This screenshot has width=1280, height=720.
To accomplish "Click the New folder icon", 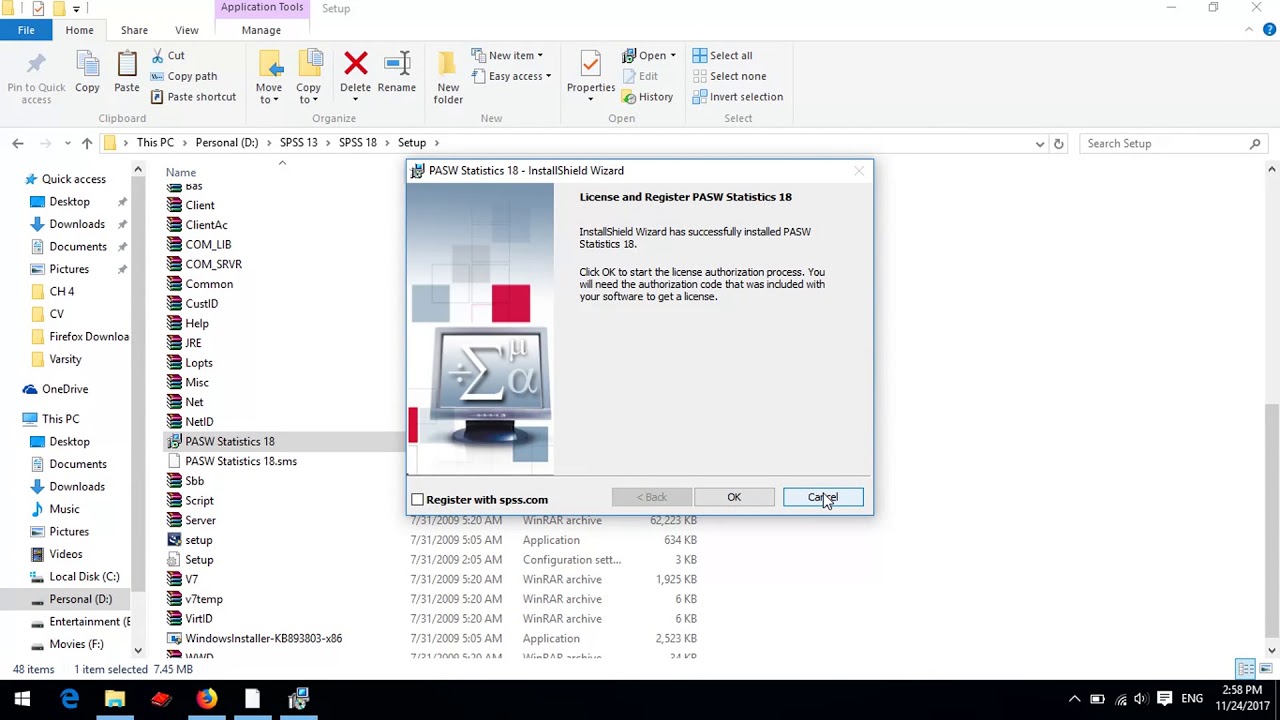I will coord(448,64).
